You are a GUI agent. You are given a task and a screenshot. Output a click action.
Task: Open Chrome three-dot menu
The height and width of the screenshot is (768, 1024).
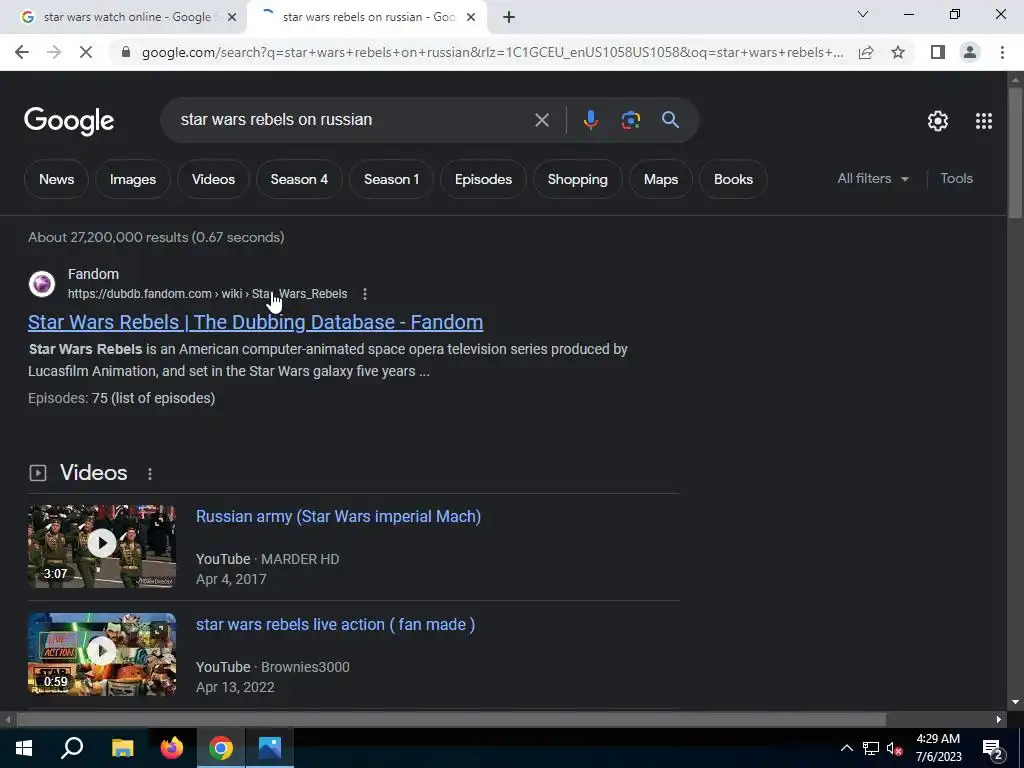[1002, 52]
